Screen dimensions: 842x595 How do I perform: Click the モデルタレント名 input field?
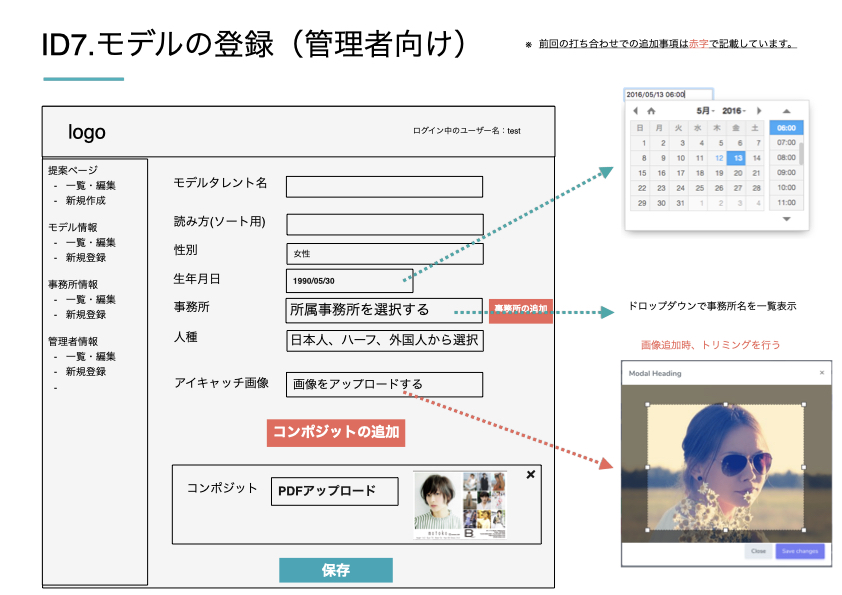384,187
